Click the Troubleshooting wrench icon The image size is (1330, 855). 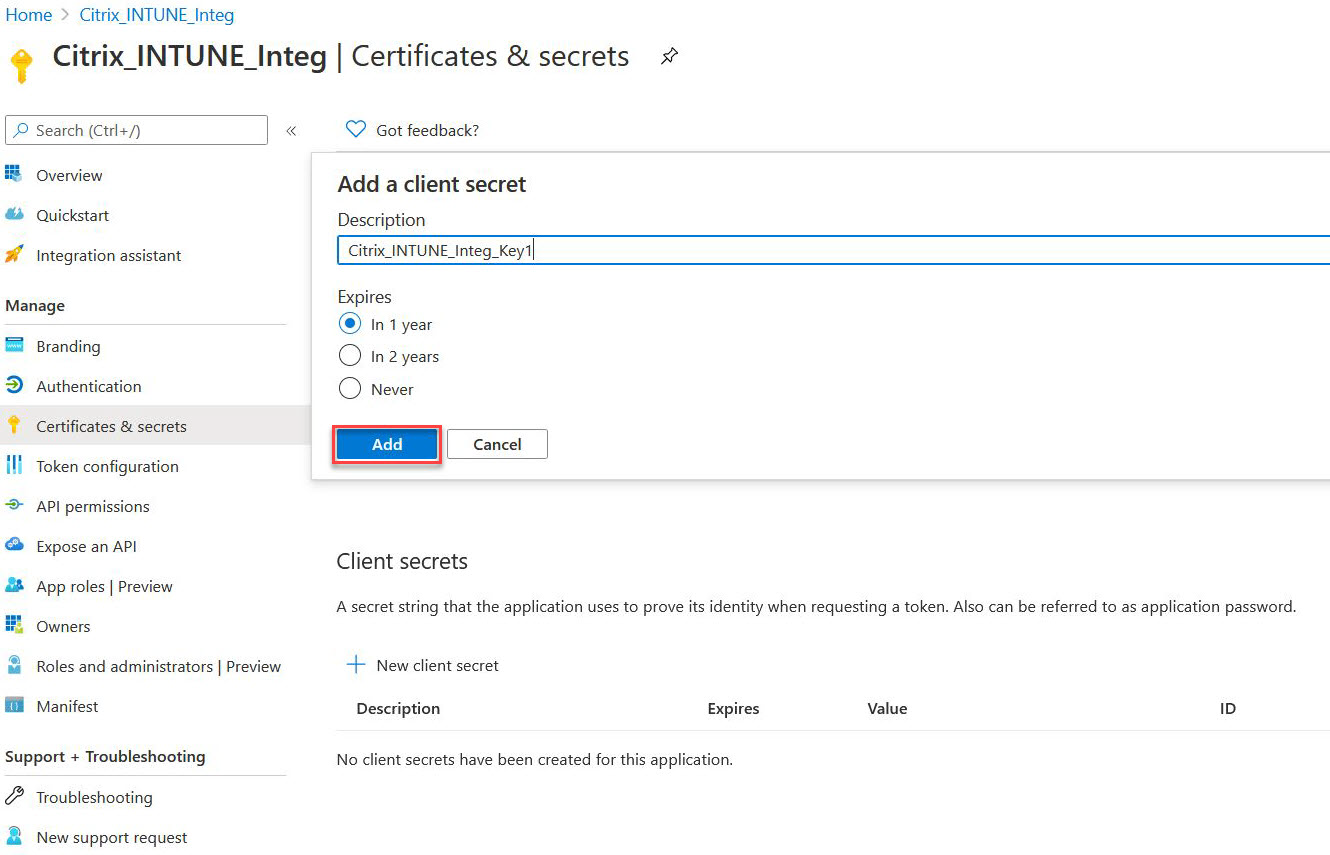point(14,797)
